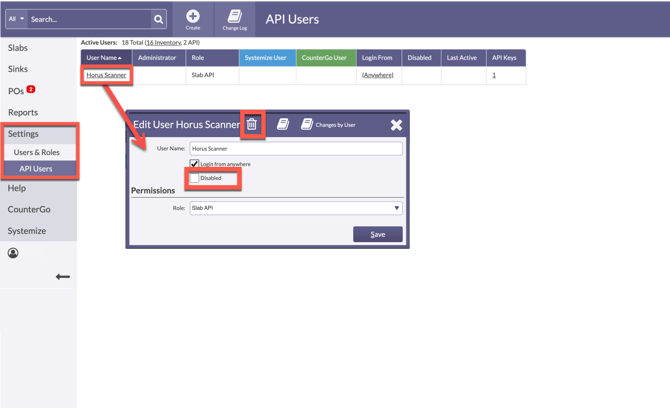Screen dimensions: 670x408
Task: Click the API Keys column header
Action: [x=506, y=58]
